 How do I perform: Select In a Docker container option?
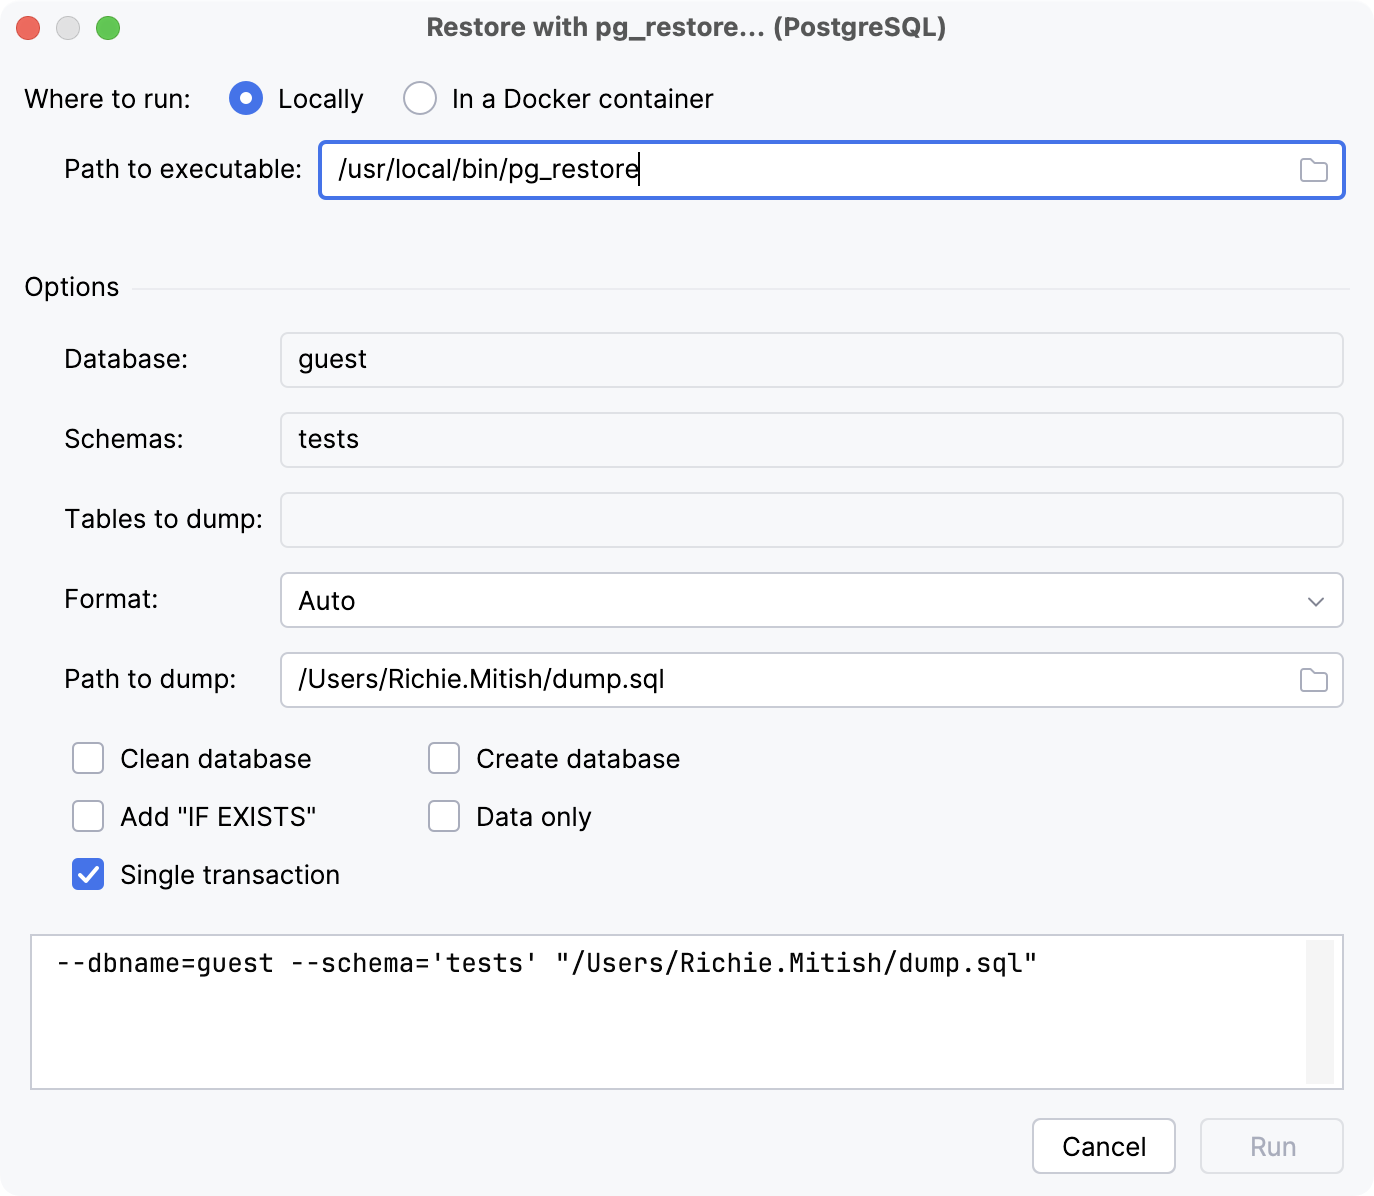[x=420, y=98]
